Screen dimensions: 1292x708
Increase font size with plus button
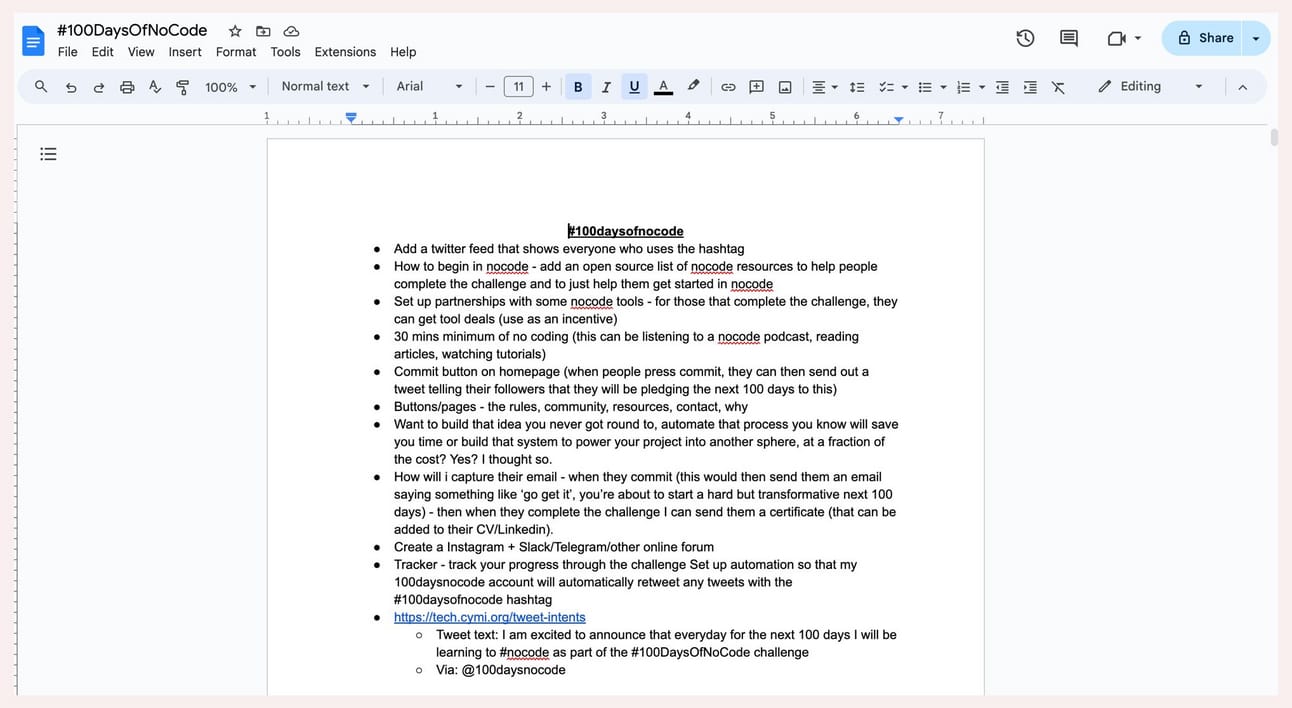[x=546, y=87]
